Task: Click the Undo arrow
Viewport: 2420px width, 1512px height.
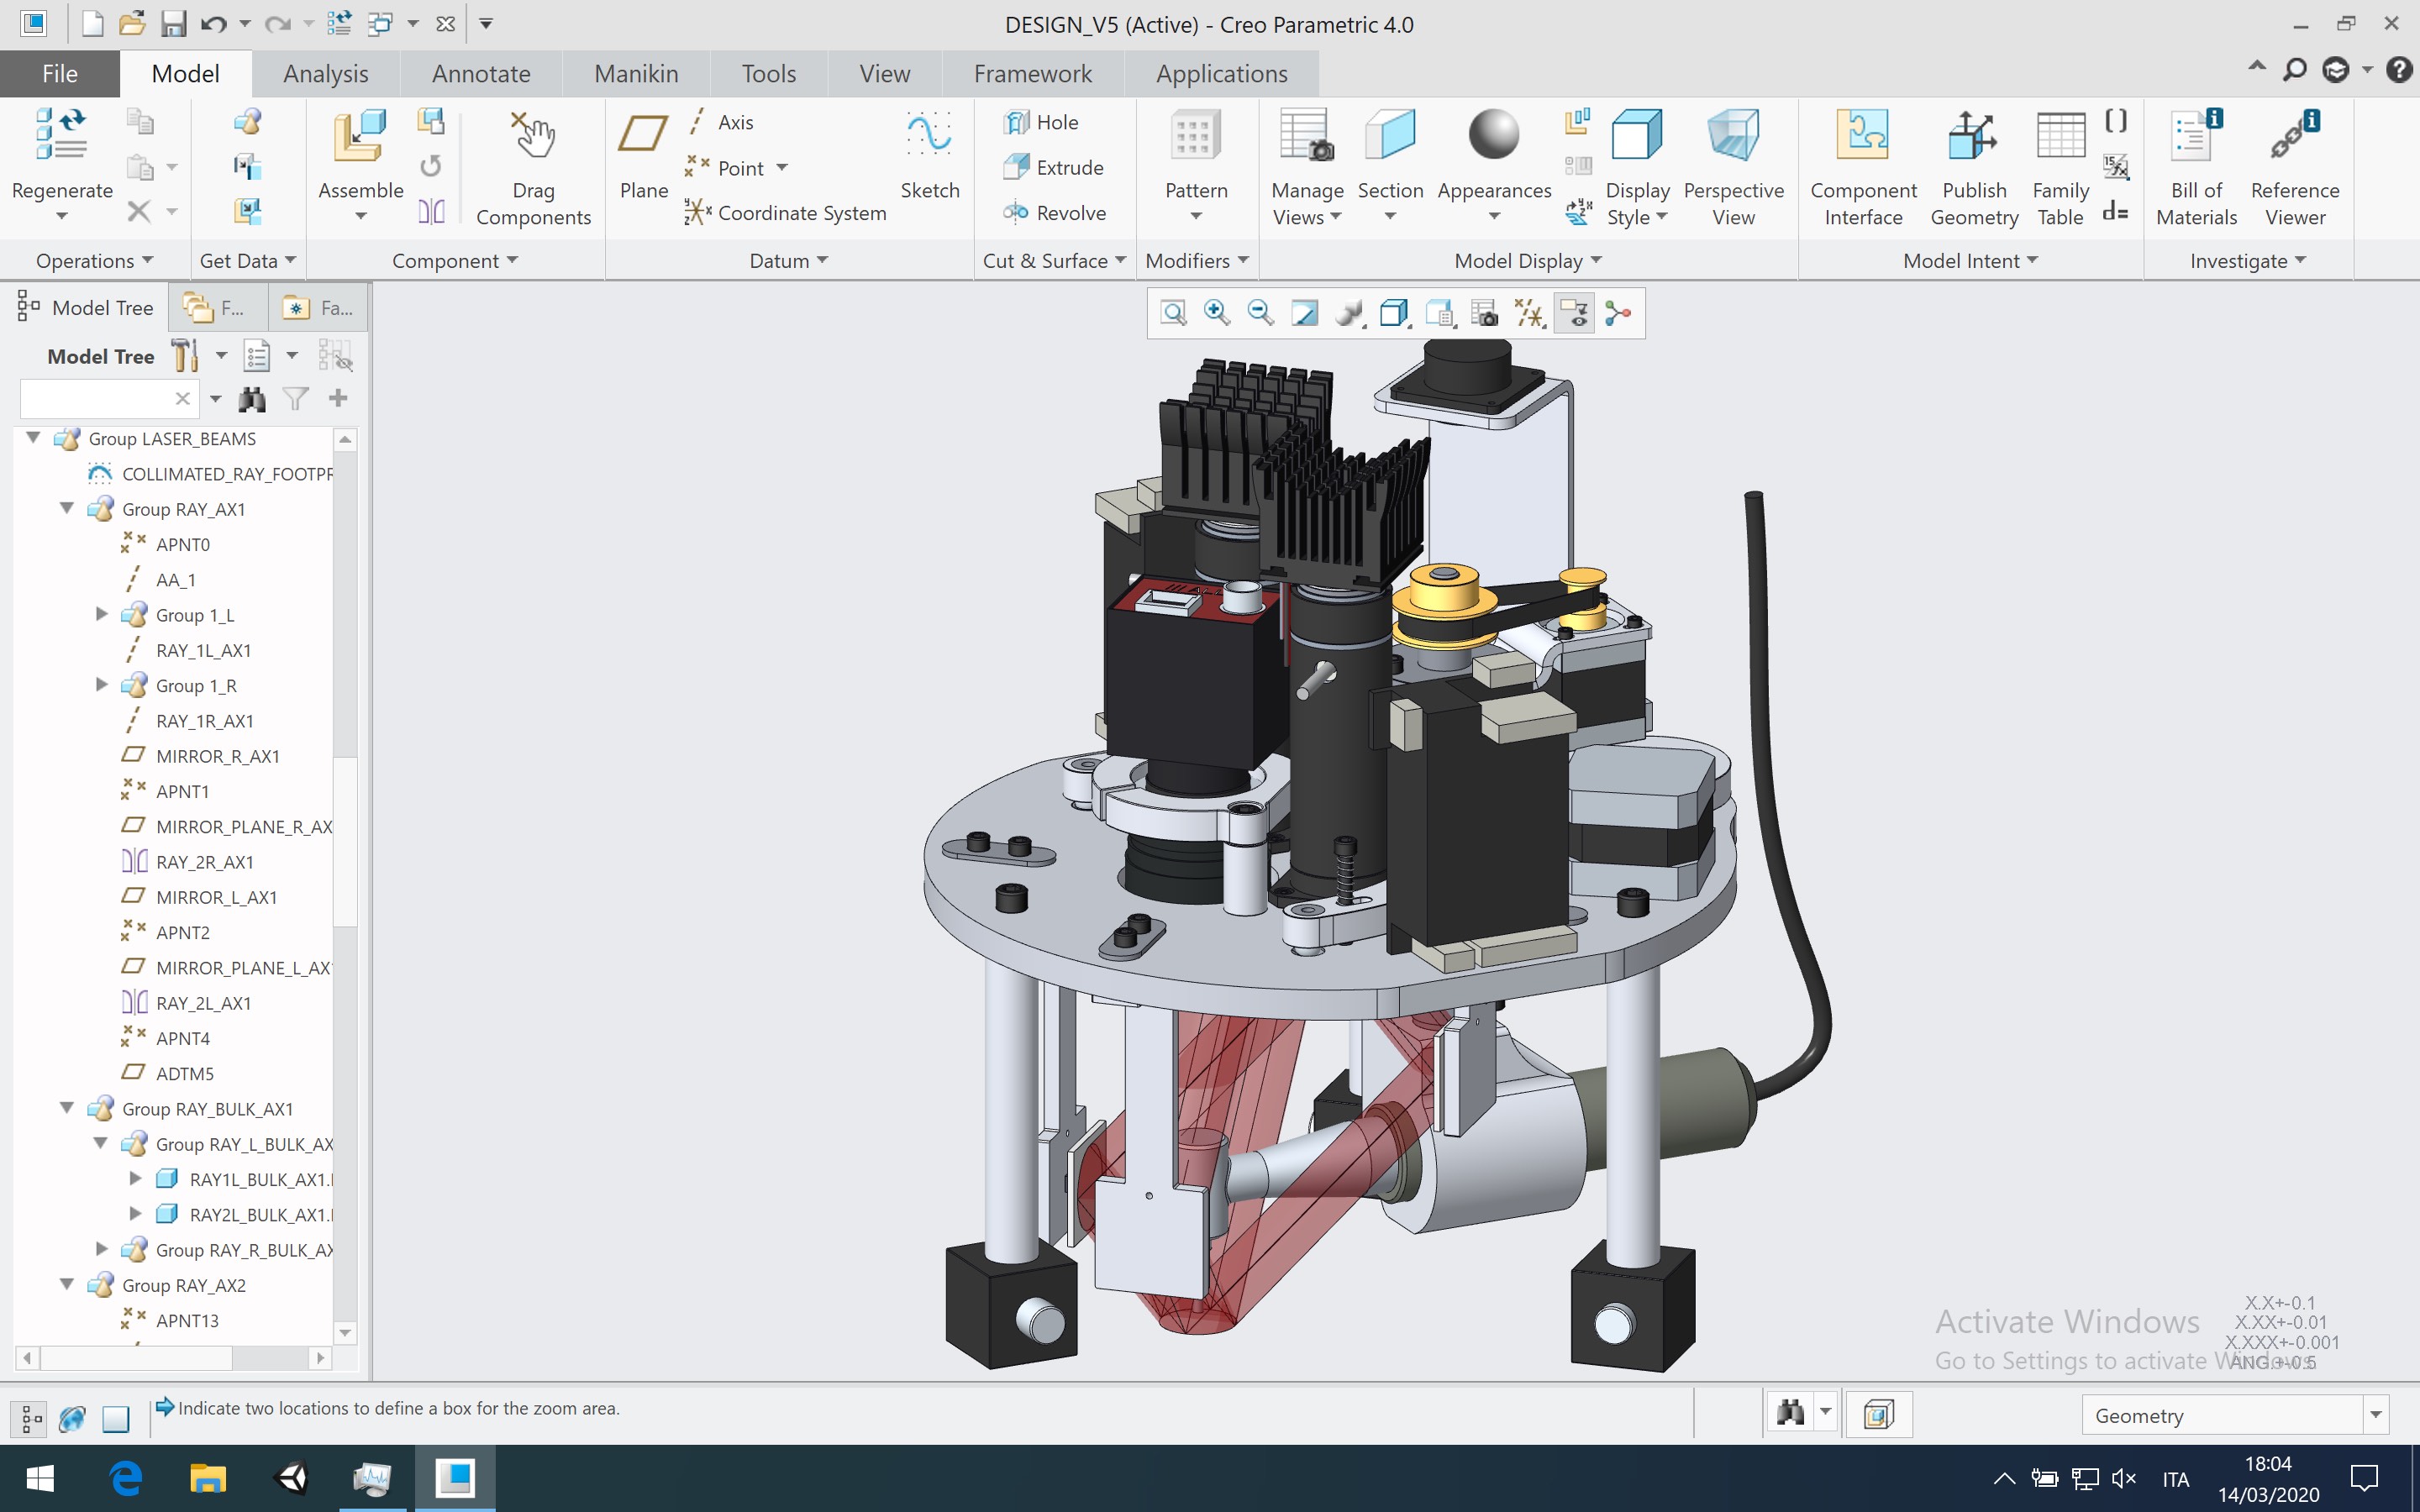Action: click(213, 24)
